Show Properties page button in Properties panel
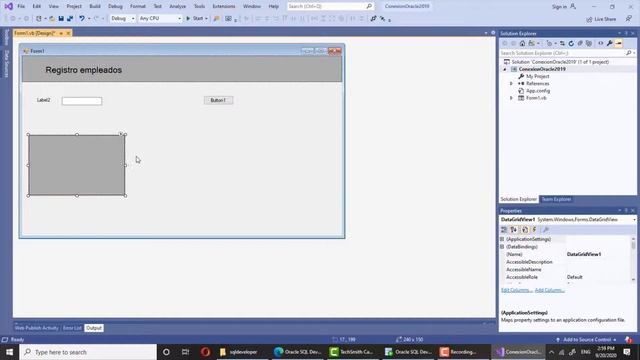The width and height of the screenshot is (640, 360). click(x=525, y=230)
